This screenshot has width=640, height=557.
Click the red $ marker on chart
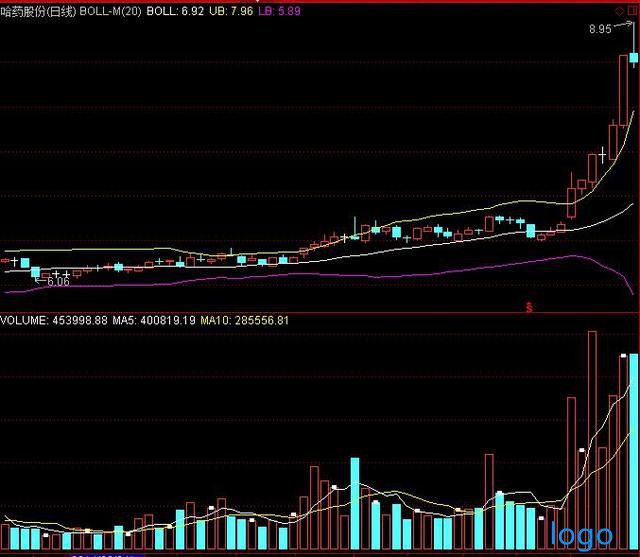(530, 306)
